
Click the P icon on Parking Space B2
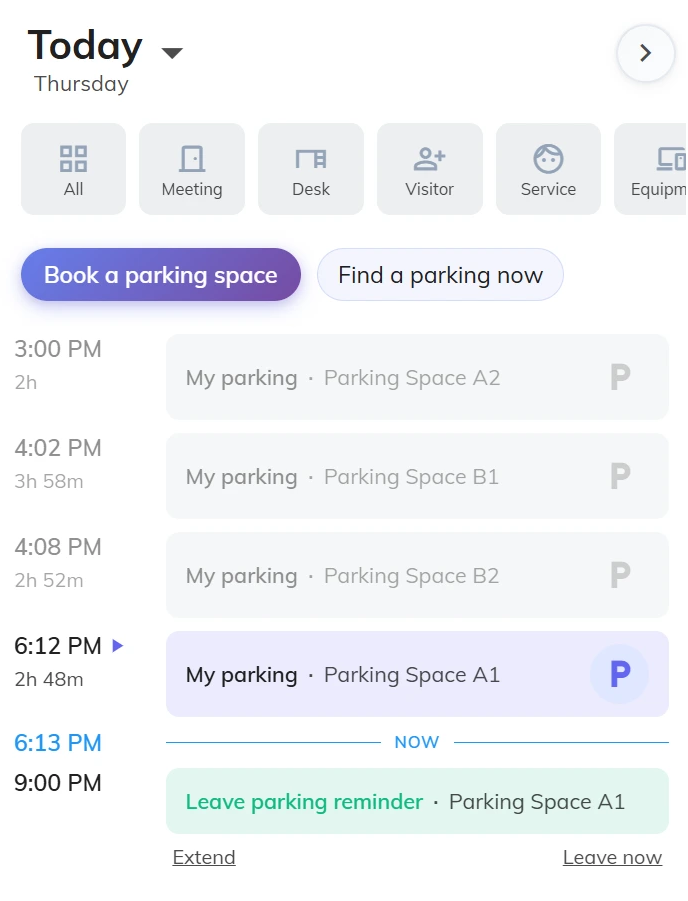click(619, 575)
